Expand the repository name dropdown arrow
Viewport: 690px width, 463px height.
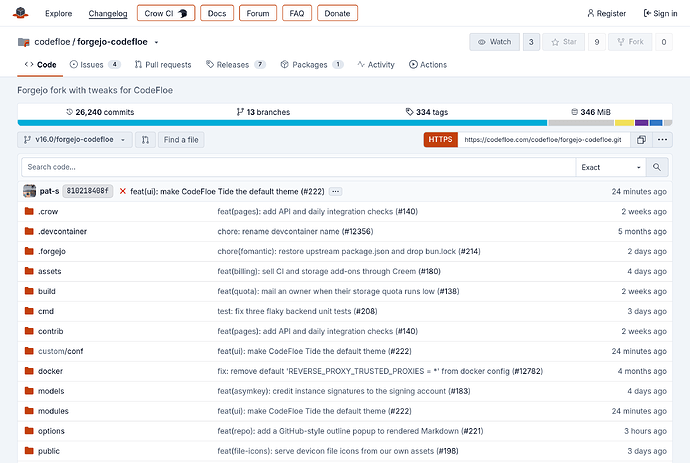(156, 42)
